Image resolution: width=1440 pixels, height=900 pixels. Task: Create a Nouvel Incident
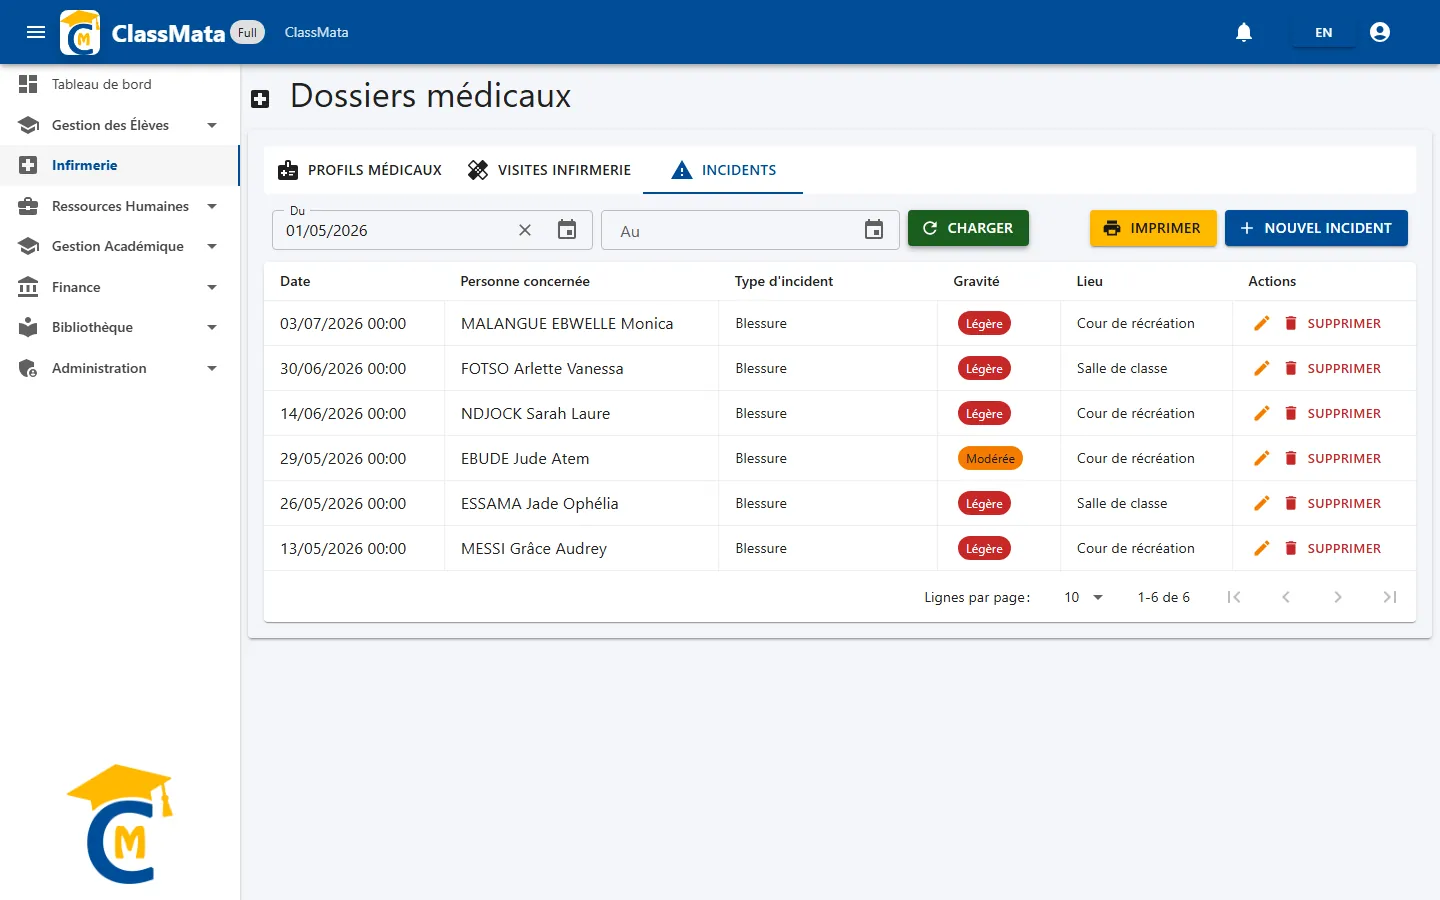[1316, 228]
